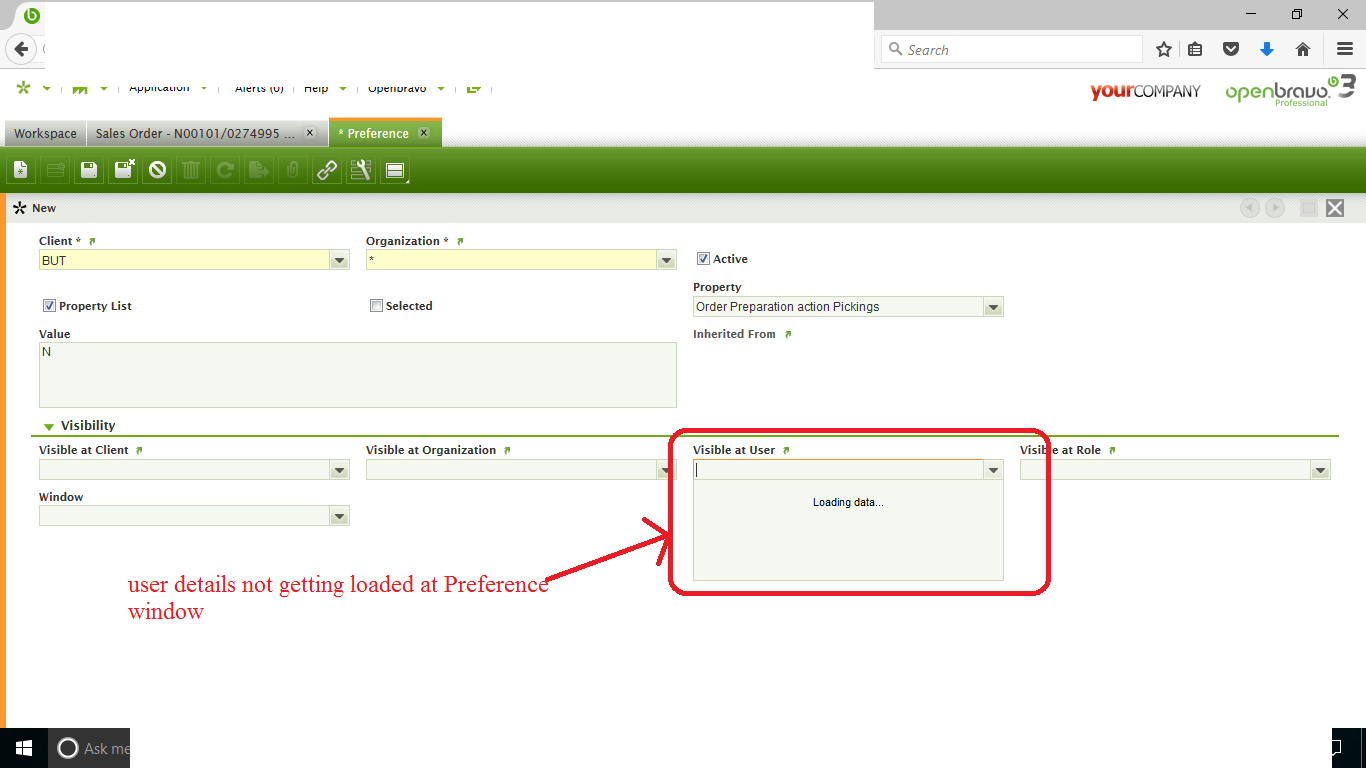Viewport: 1366px width, 768px height.
Task: Click the wrench Personalization toolbar icon
Action: click(x=361, y=171)
